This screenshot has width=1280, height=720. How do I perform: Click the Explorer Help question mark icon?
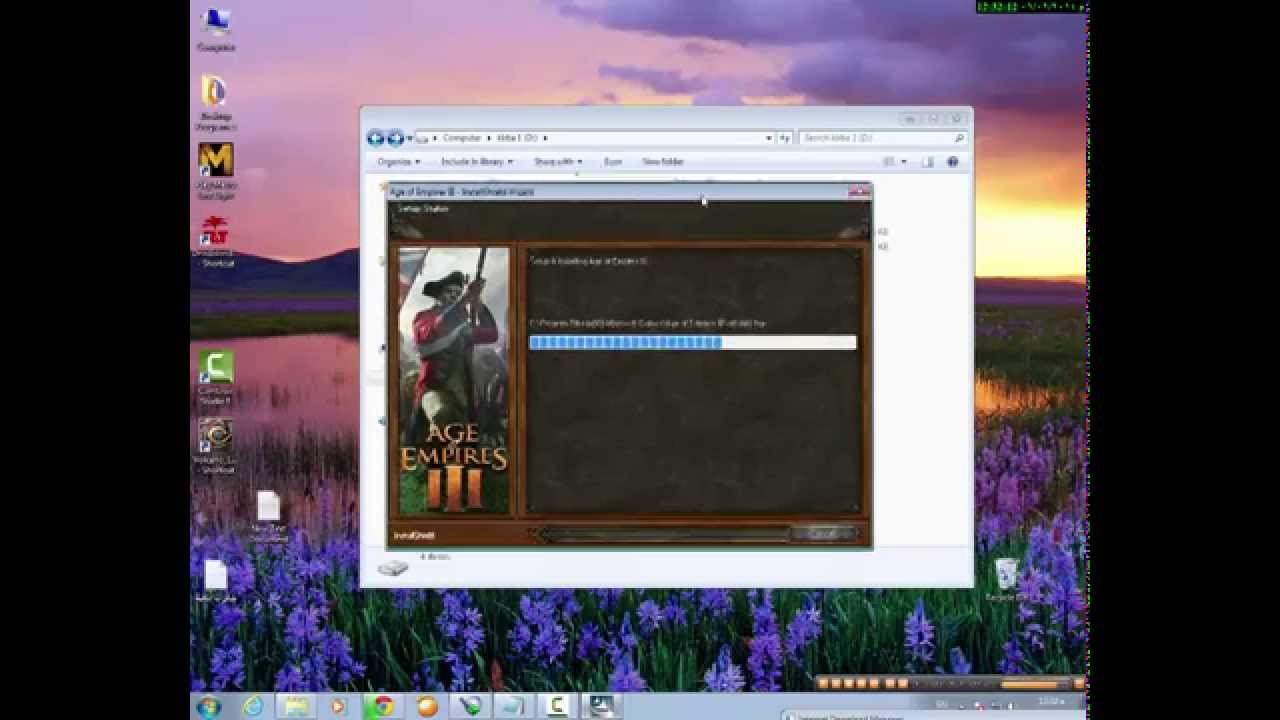pyautogui.click(x=952, y=162)
